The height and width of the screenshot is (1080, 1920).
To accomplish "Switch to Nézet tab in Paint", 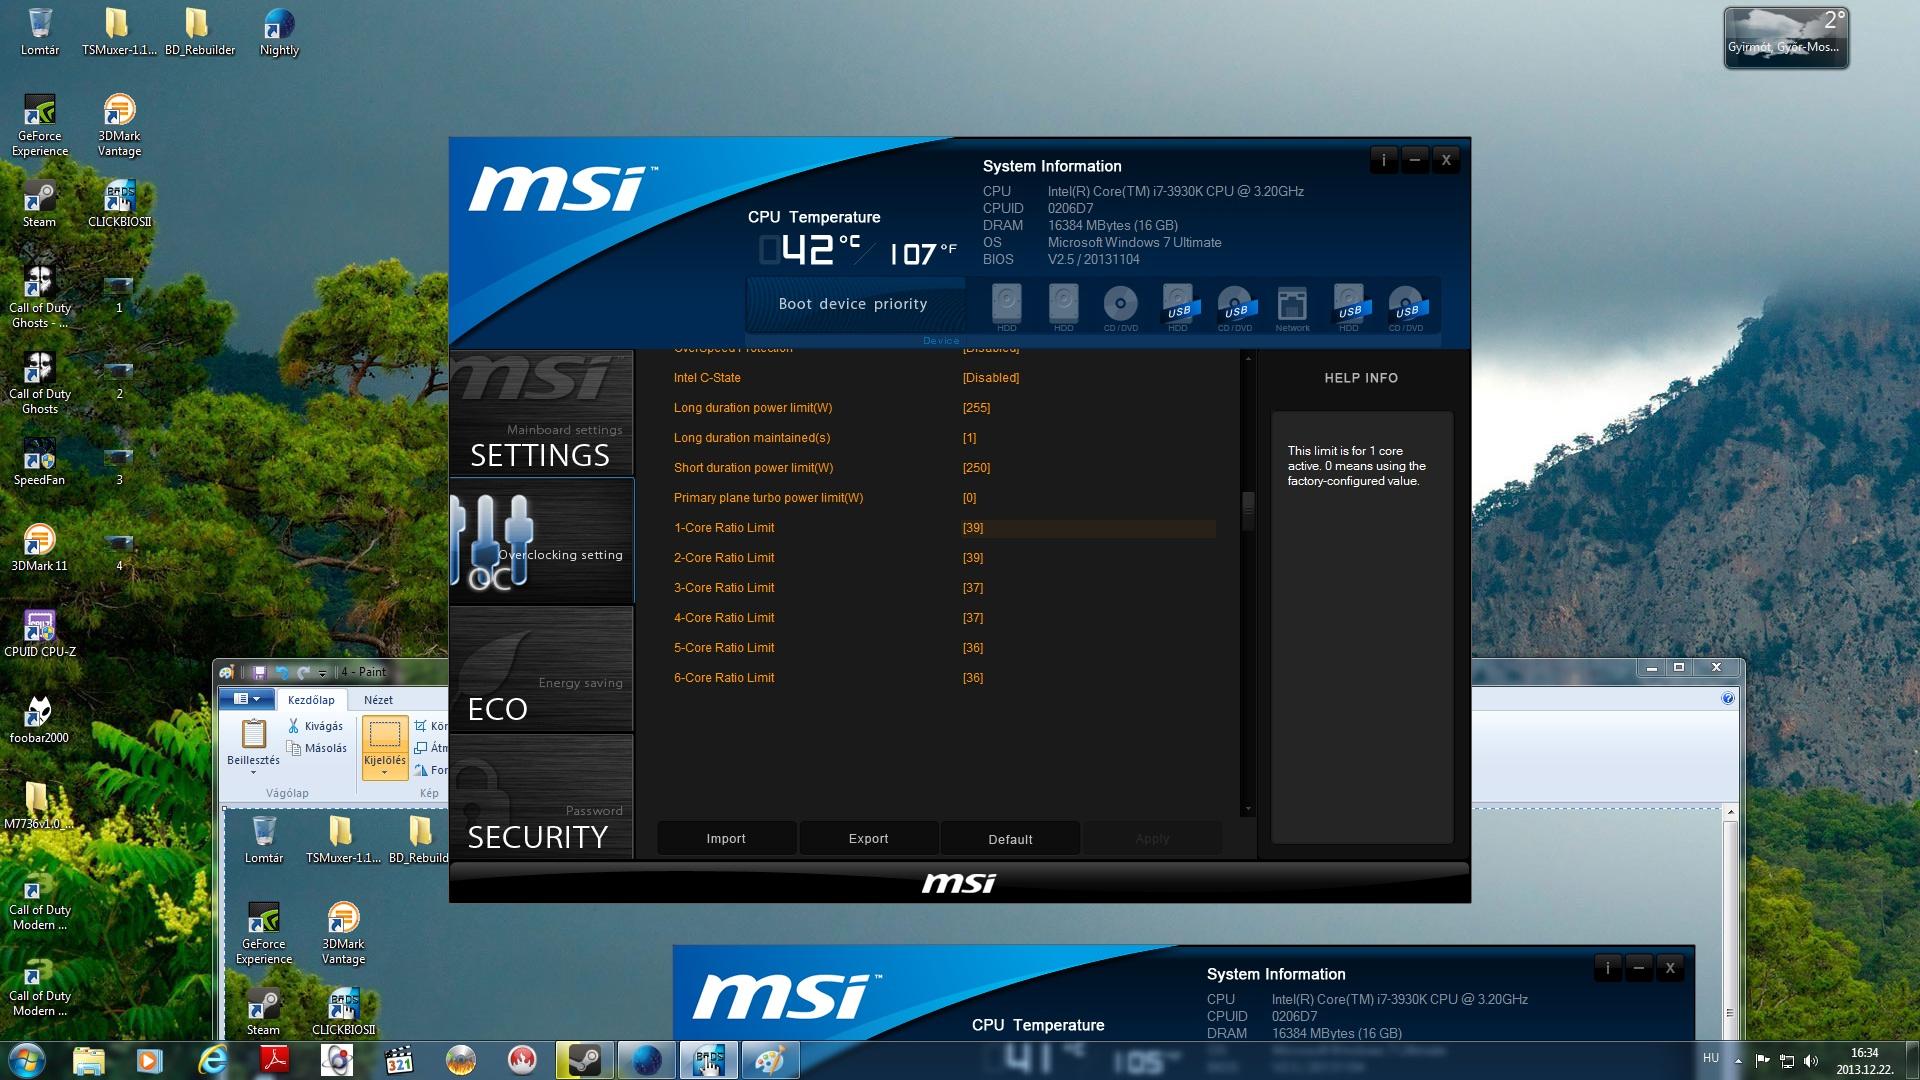I will [x=378, y=700].
